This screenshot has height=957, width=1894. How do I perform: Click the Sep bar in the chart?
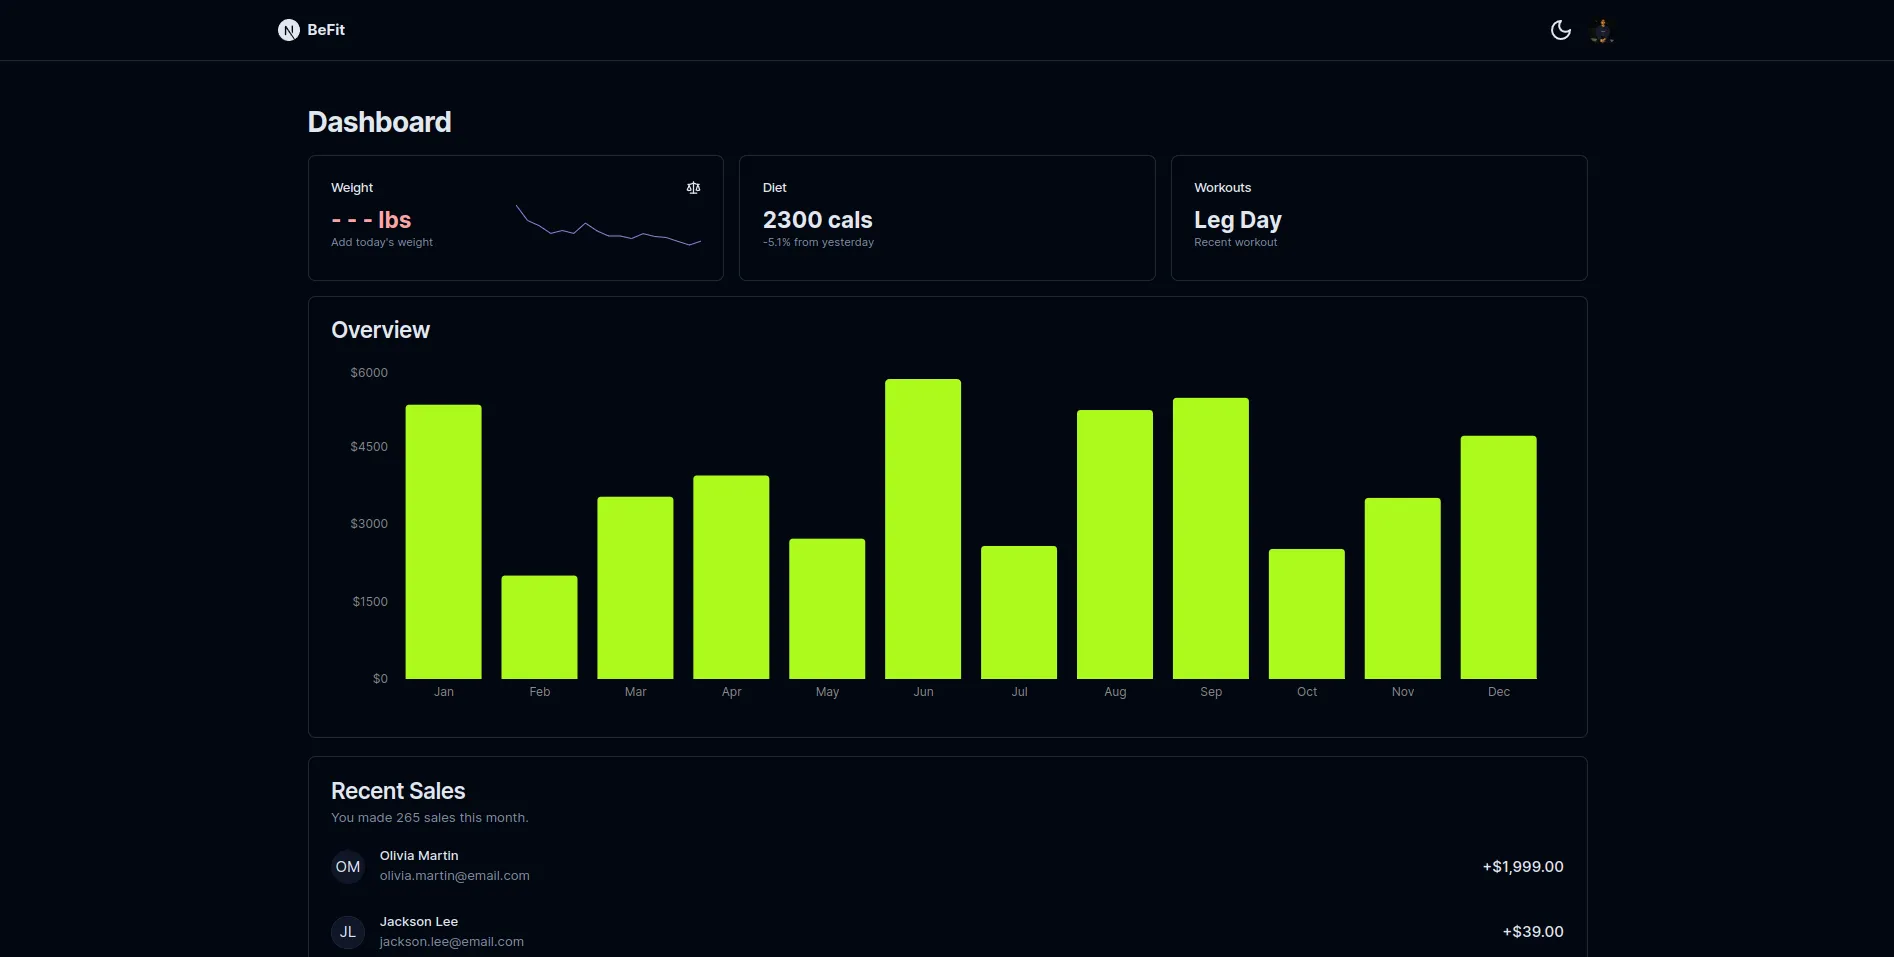[x=1210, y=538]
